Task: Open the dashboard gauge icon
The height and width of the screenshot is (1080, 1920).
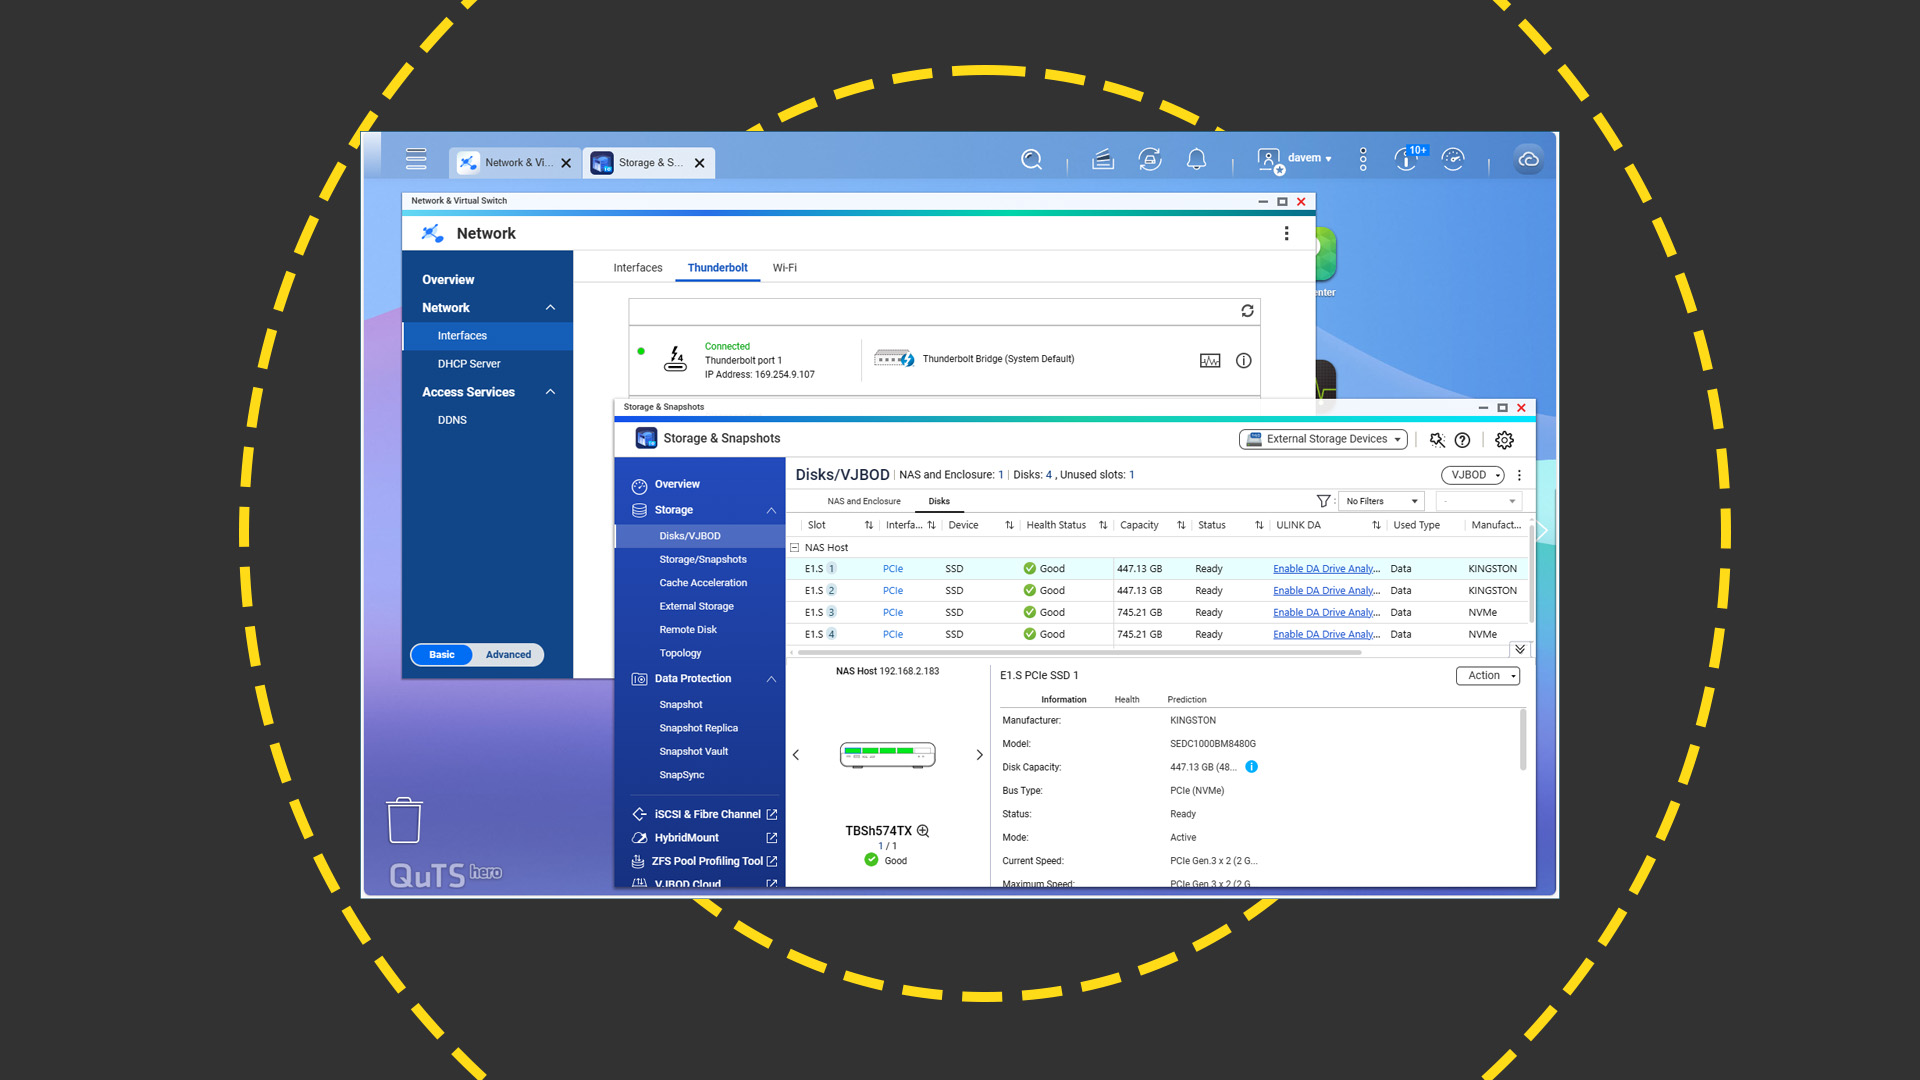Action: pyautogui.click(x=1453, y=159)
